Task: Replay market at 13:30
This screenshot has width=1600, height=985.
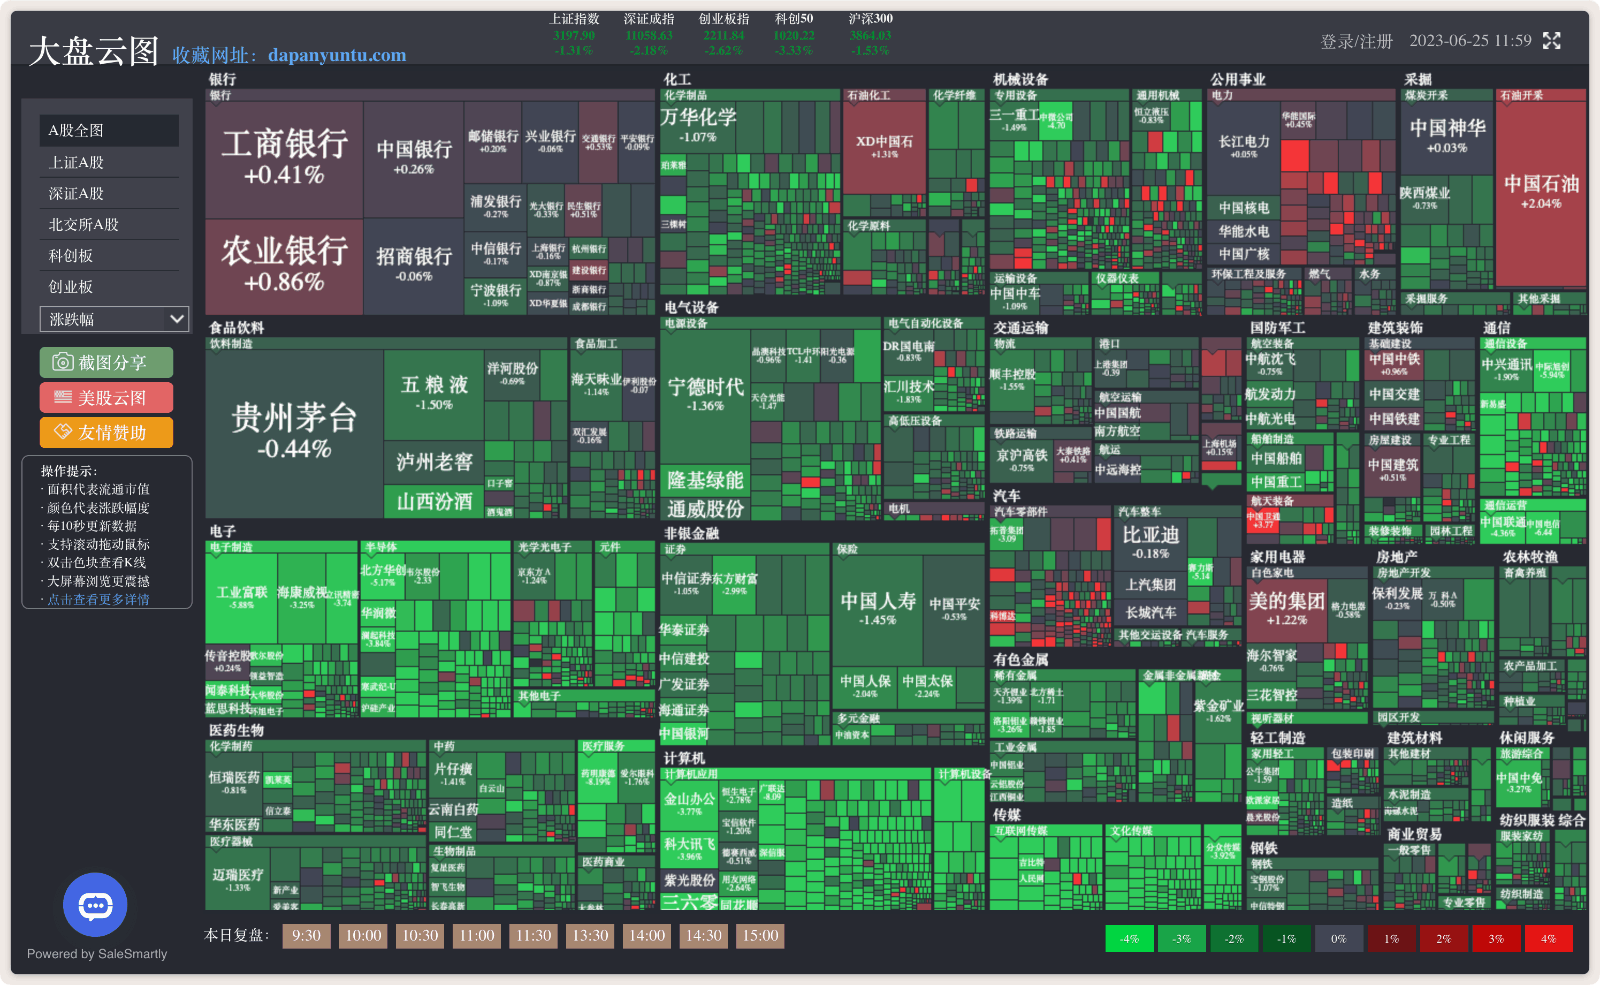Action: (590, 936)
